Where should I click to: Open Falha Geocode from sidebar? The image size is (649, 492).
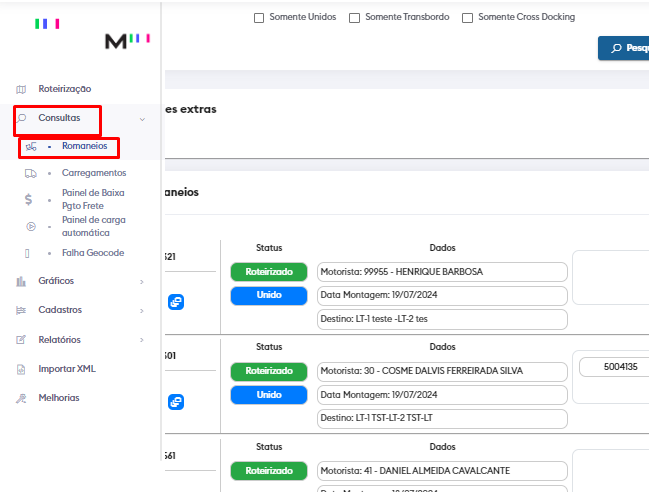pyautogui.click(x=92, y=253)
